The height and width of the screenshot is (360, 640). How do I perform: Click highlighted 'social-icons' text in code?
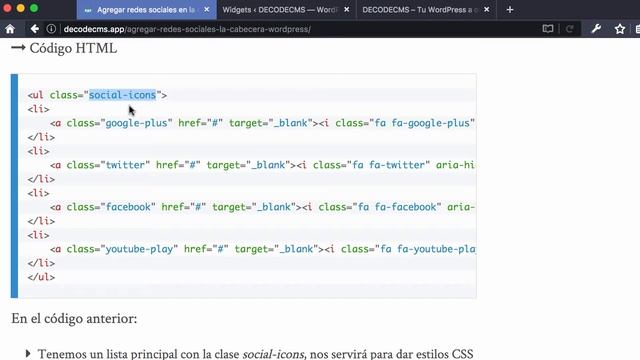coord(122,95)
